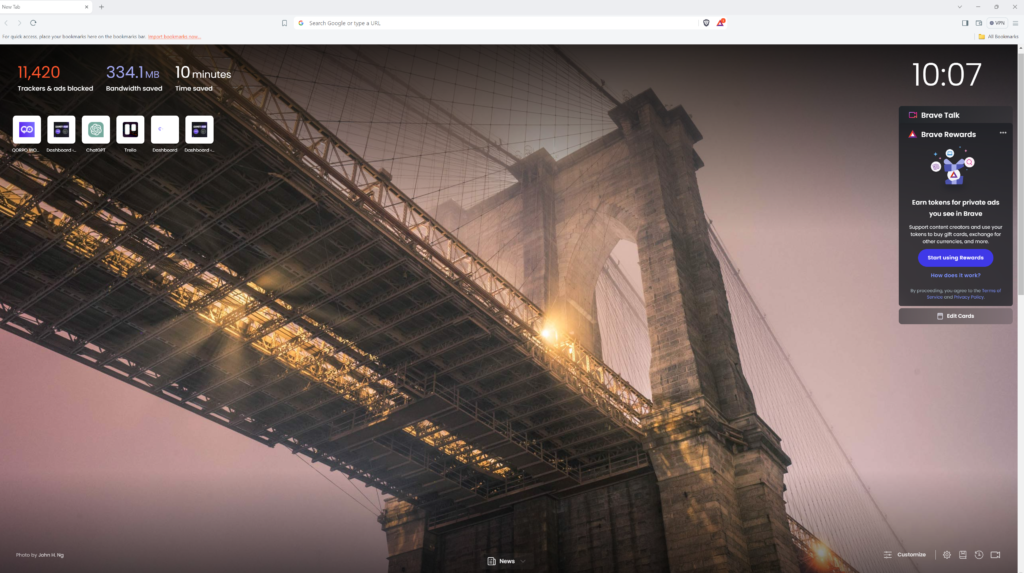This screenshot has width=1024, height=573.
Task: Open the first Dashboard tile next to QORPO
Action: tap(61, 129)
